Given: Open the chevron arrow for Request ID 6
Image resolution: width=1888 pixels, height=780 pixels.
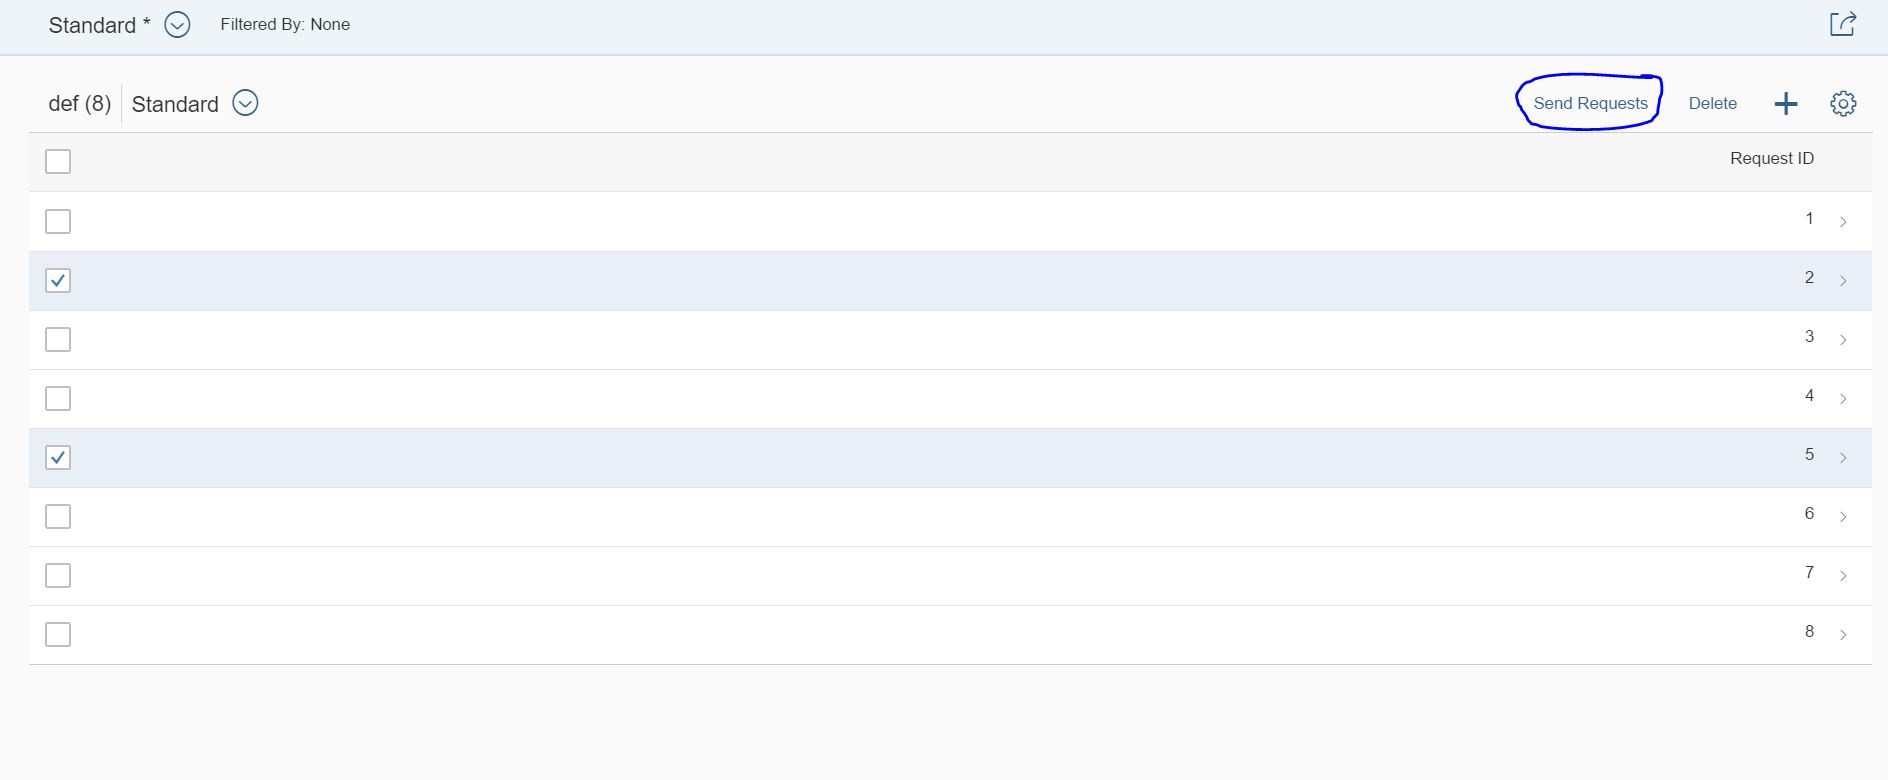Looking at the screenshot, I should 1844,516.
